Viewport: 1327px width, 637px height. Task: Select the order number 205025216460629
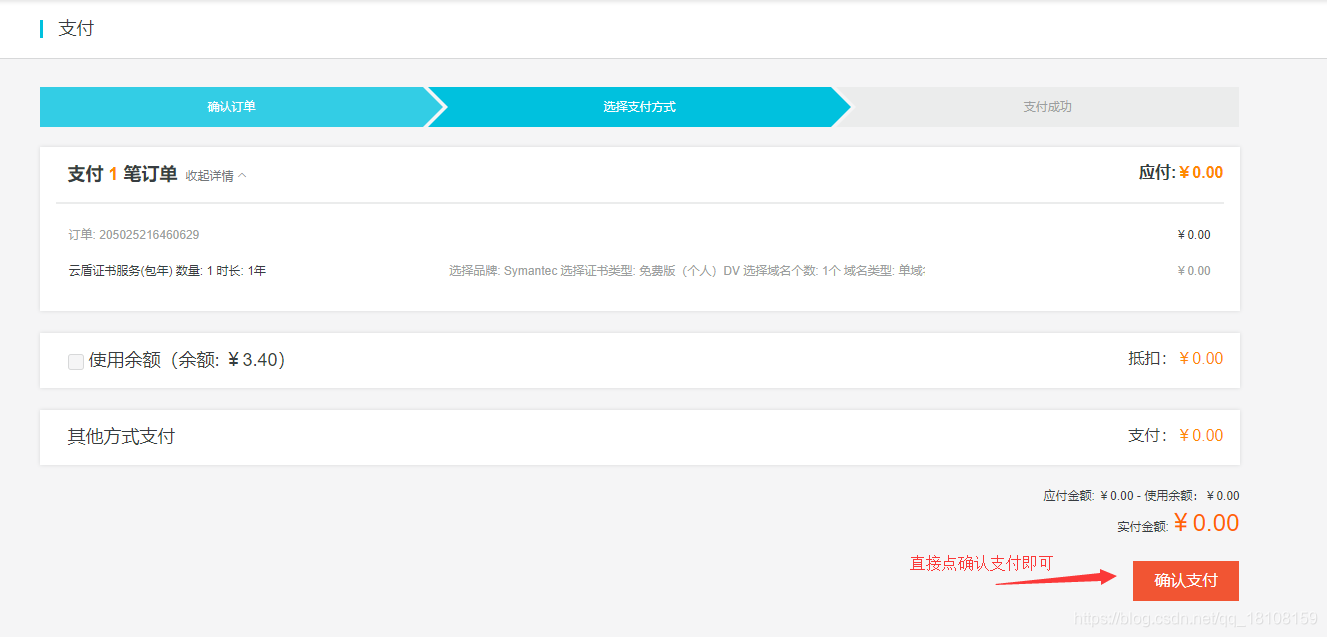click(133, 234)
